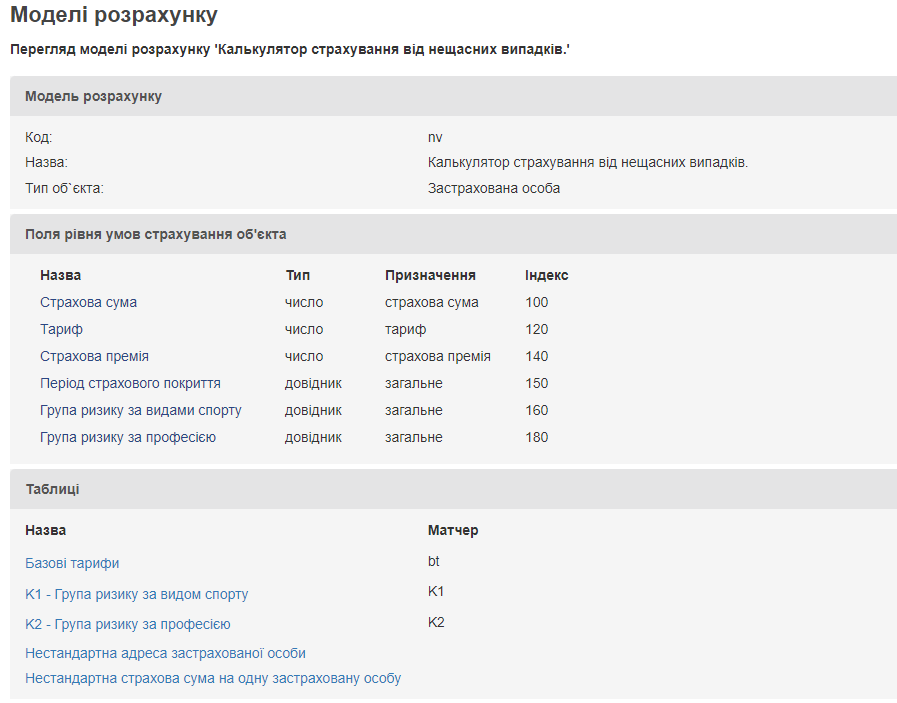Click "Поля рівня умов страхування об'єкта" panel header
This screenshot has height=703, width=897.
pos(155,234)
